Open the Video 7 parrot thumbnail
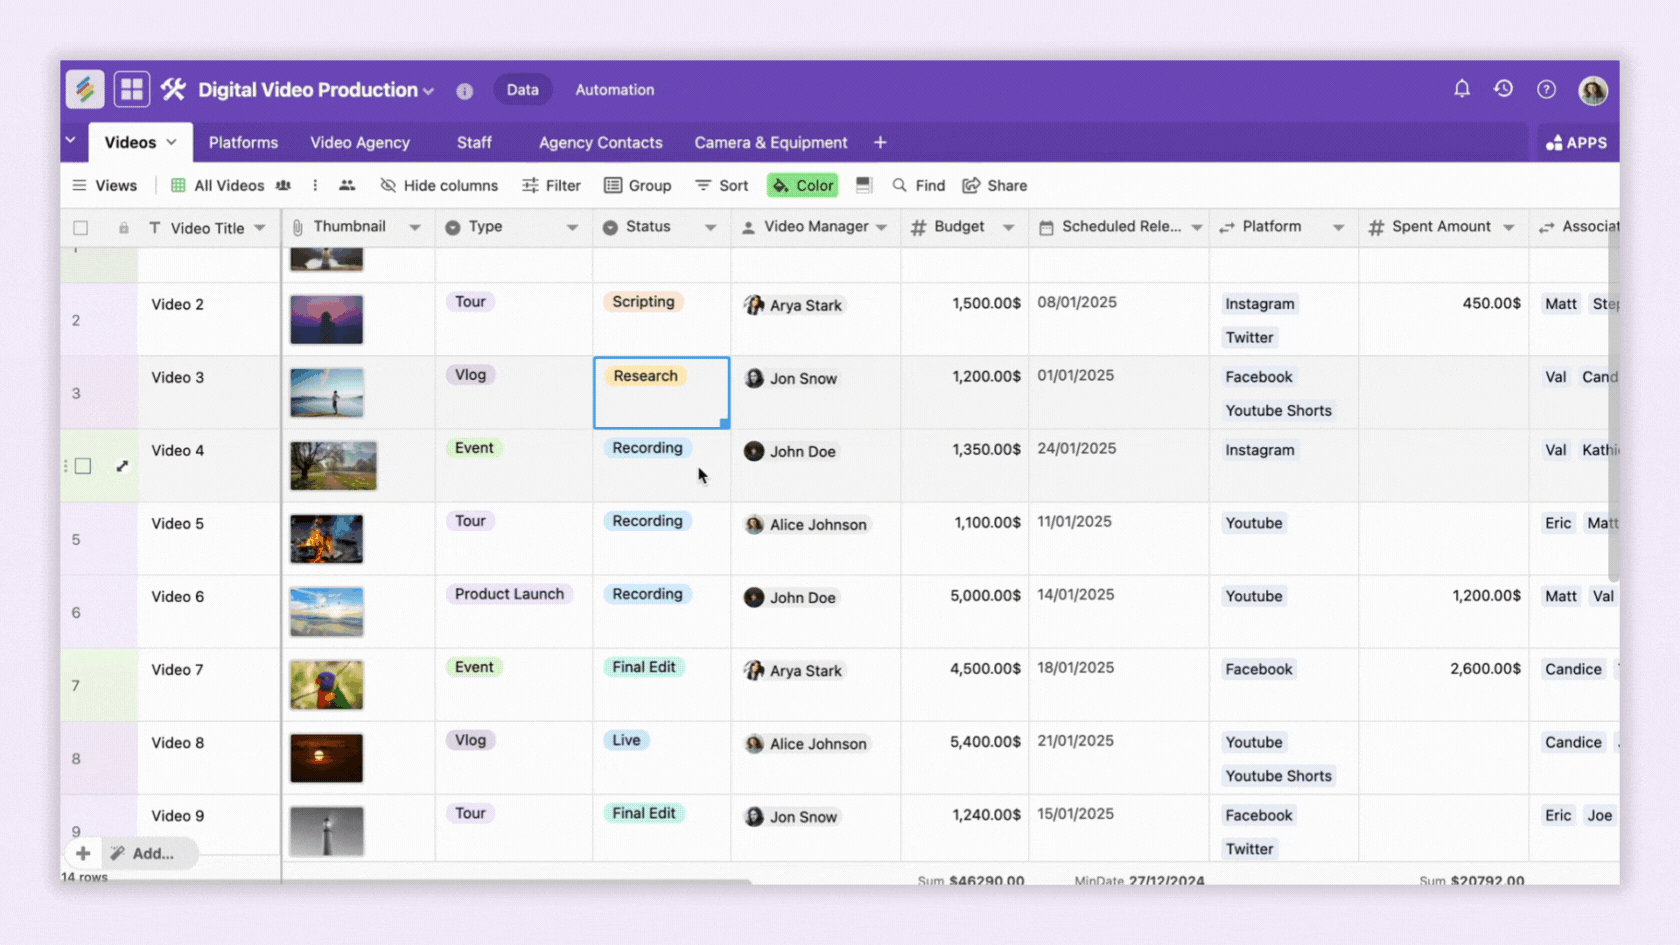This screenshot has height=945, width=1680. pos(327,685)
